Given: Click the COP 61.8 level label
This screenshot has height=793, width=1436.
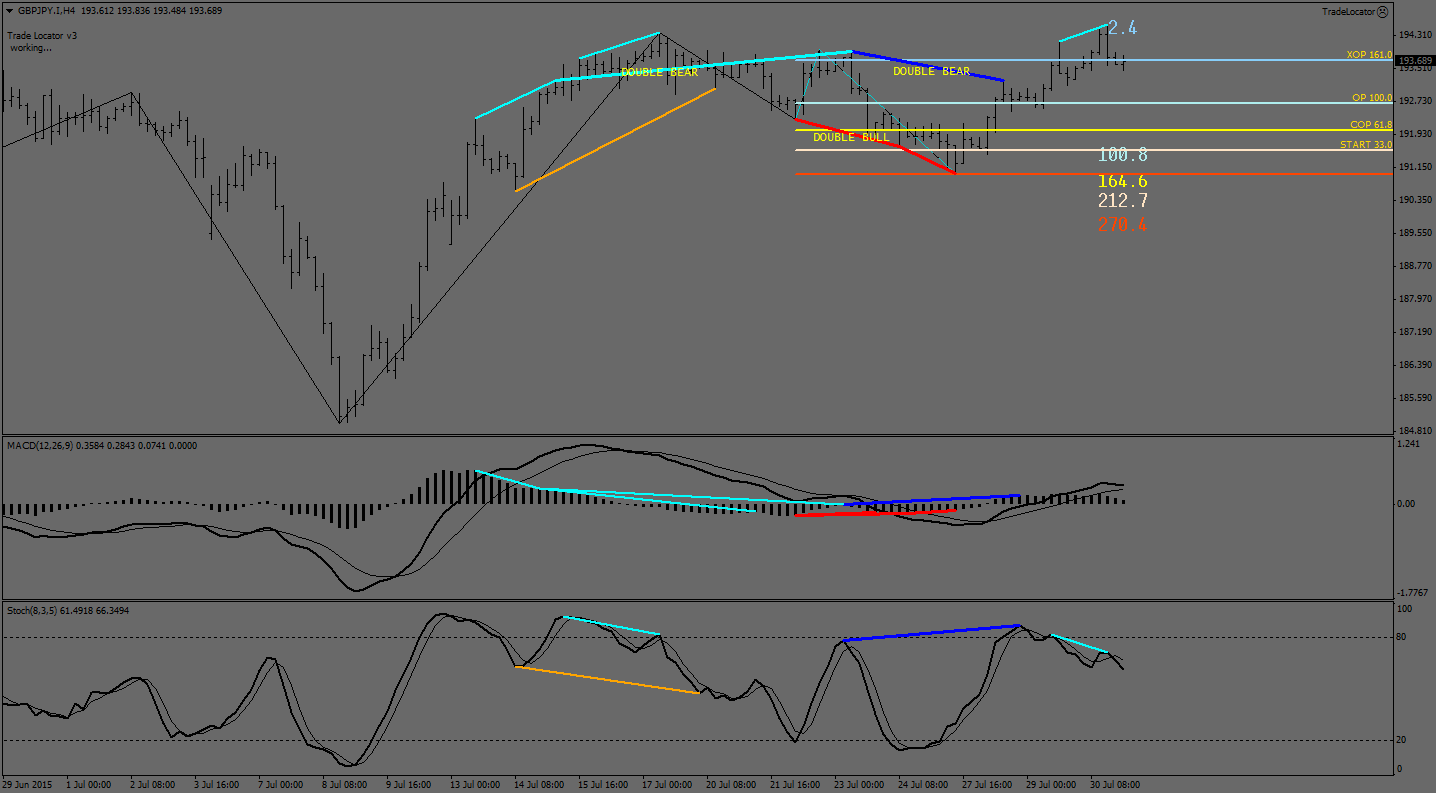Looking at the screenshot, I should tap(1370, 125).
